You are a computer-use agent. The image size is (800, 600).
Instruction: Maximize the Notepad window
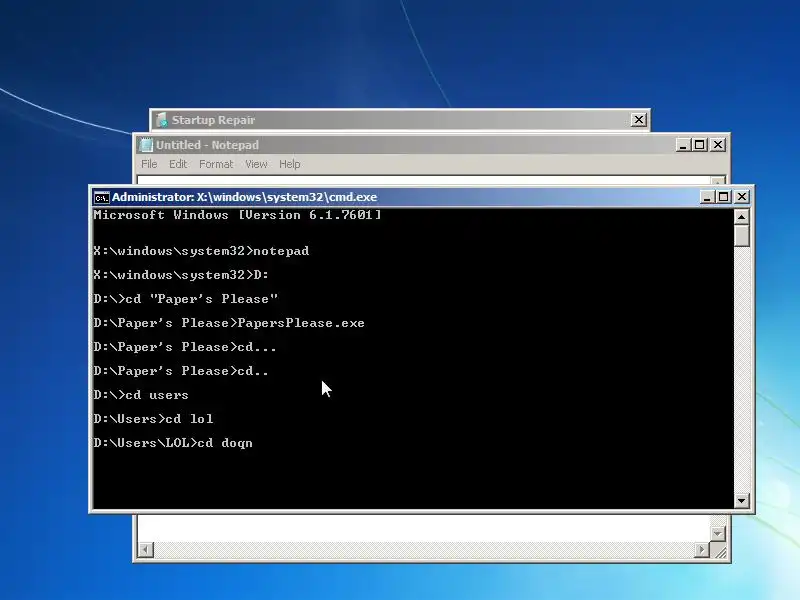tap(699, 145)
